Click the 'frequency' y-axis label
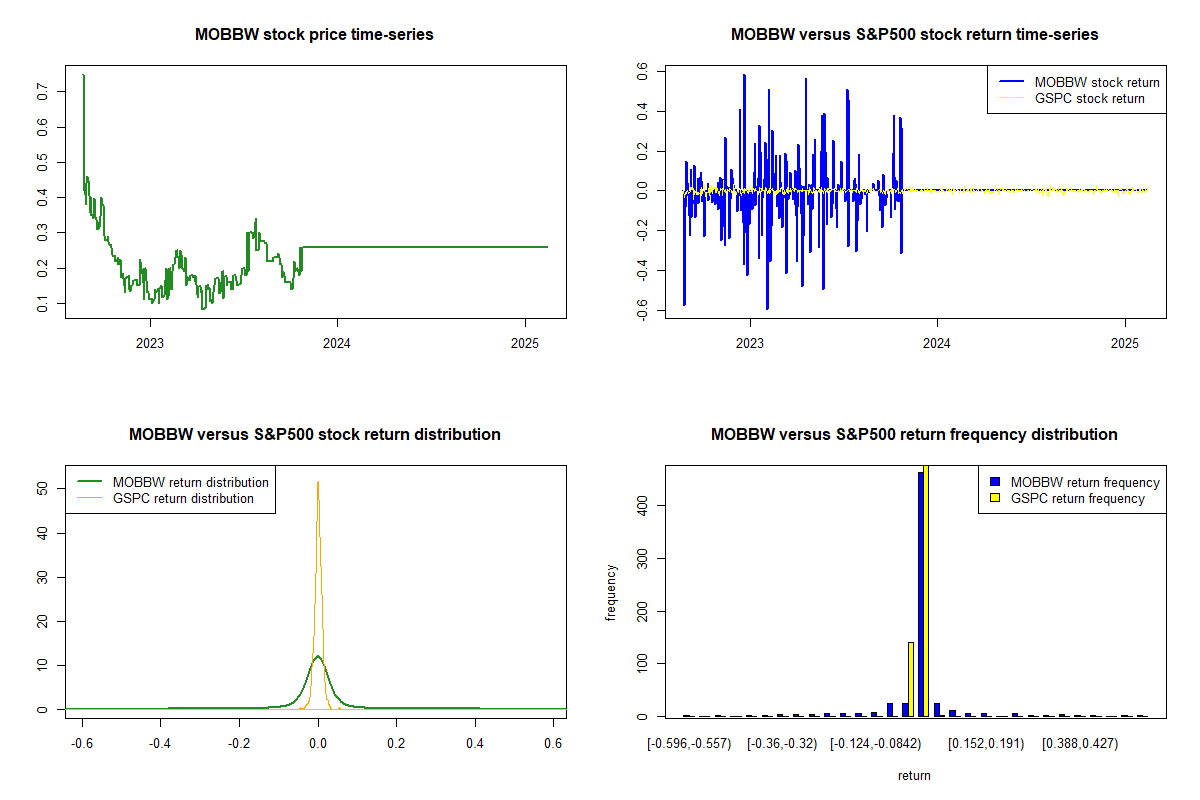This screenshot has height=800, width=1200. (x=611, y=592)
